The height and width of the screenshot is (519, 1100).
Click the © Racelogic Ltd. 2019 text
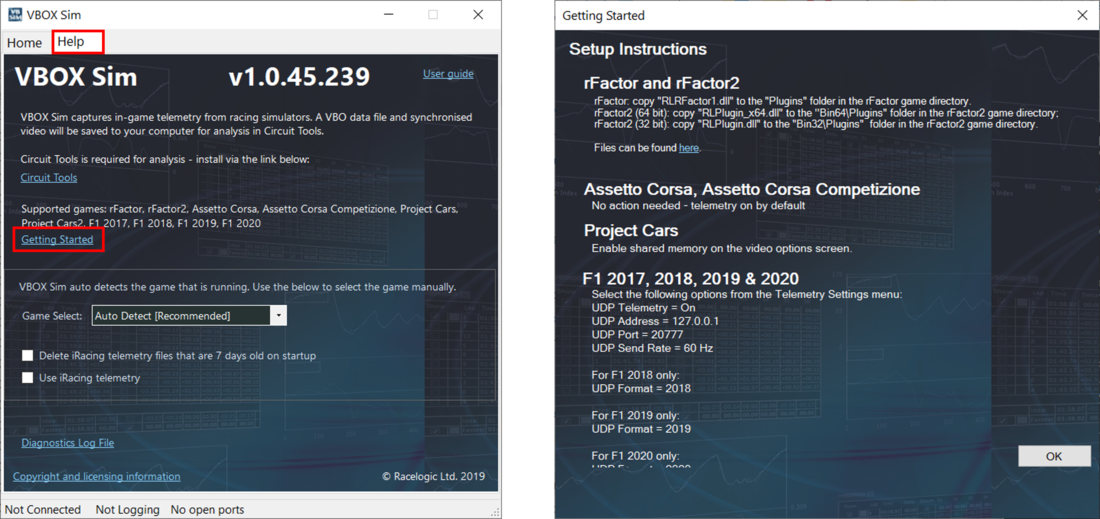(433, 476)
